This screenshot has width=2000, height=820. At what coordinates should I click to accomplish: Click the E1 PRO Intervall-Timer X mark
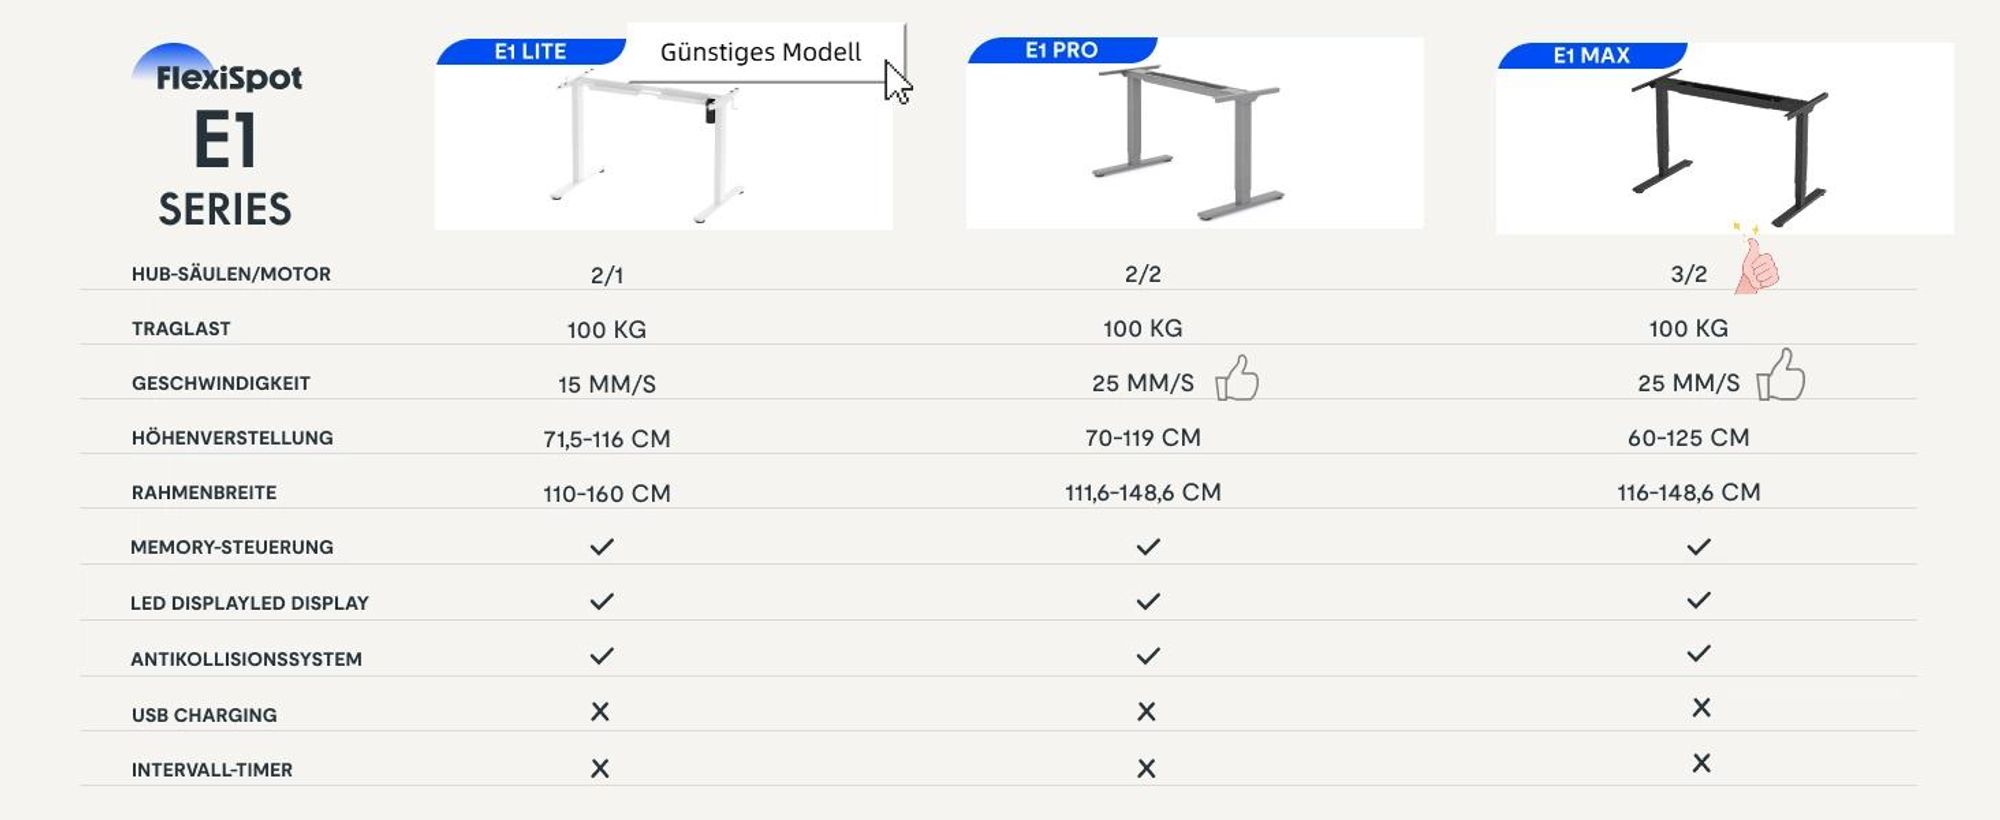tap(1147, 768)
